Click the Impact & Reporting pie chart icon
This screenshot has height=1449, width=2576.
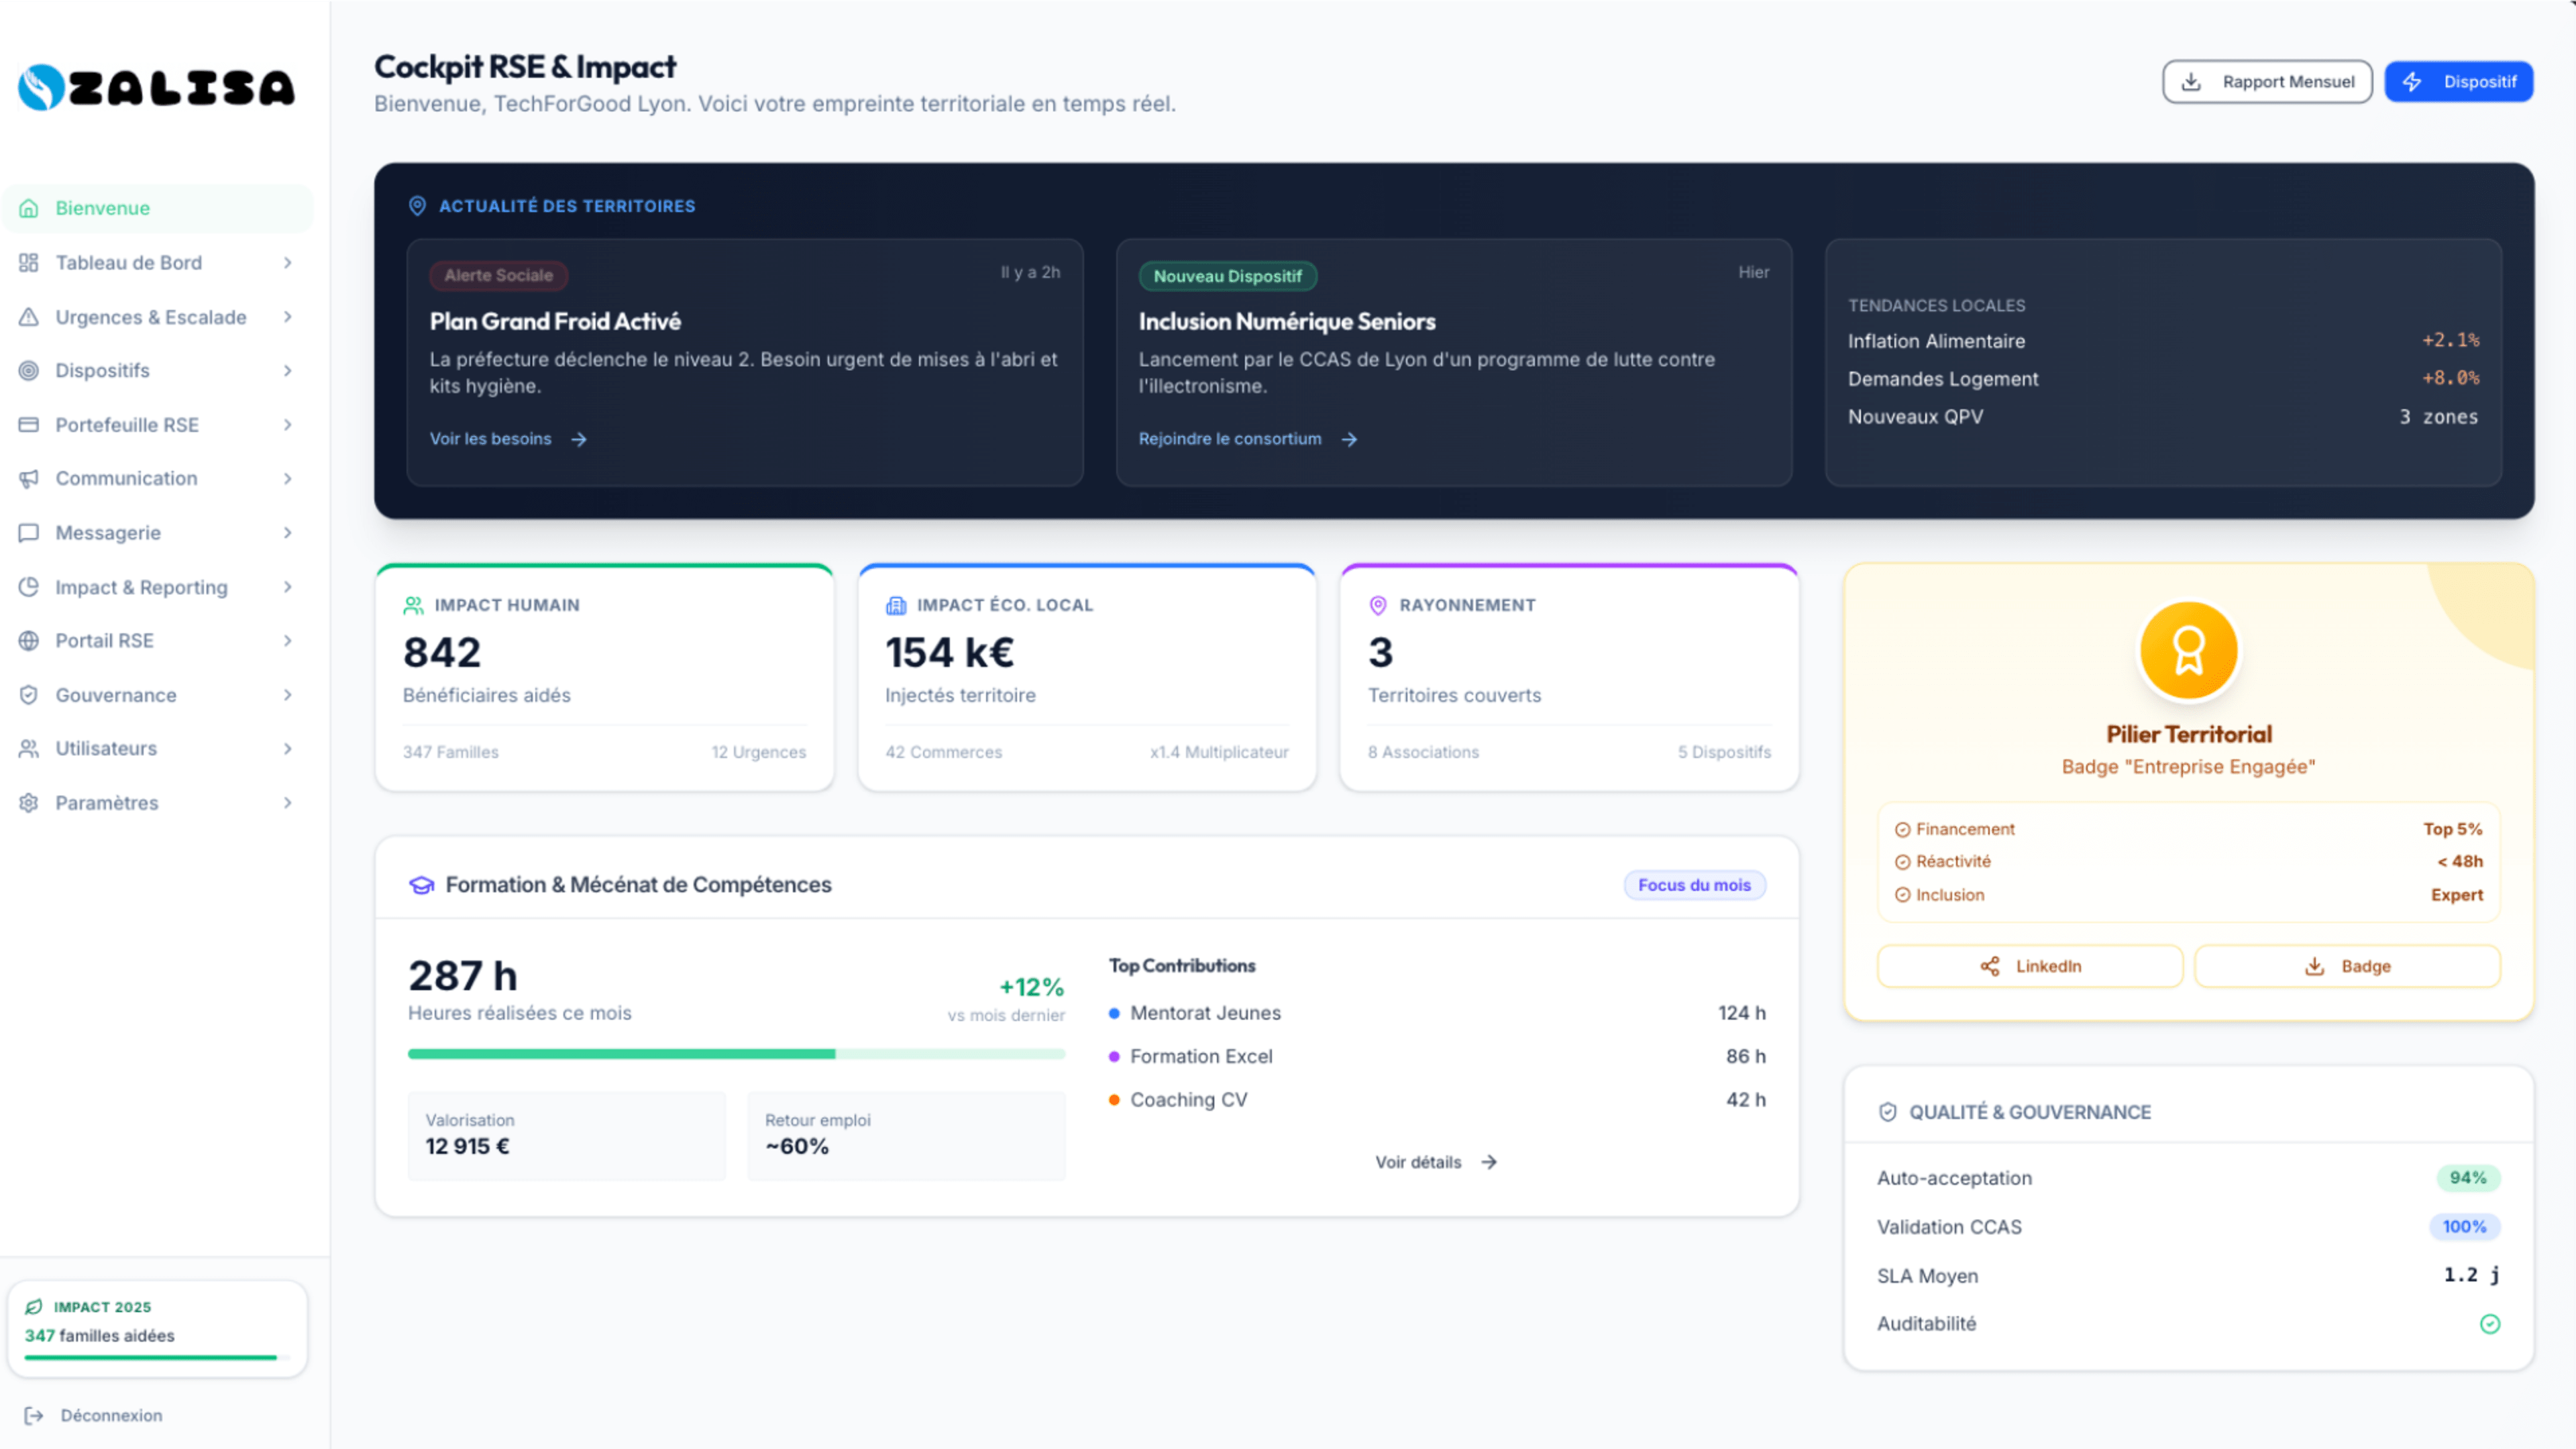[x=29, y=587]
